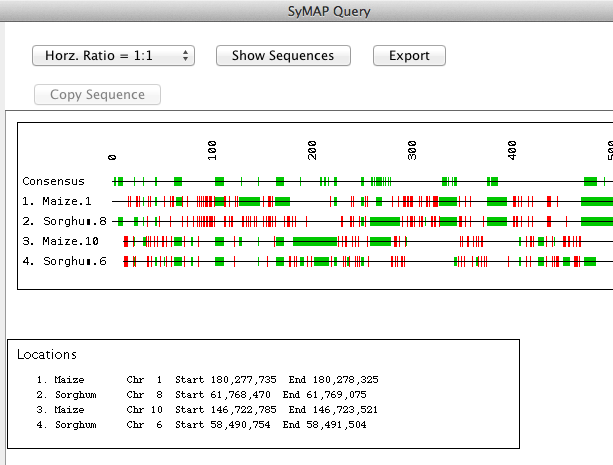Click the 0 position ruler marker
This screenshot has width=613, height=465.
point(112,157)
